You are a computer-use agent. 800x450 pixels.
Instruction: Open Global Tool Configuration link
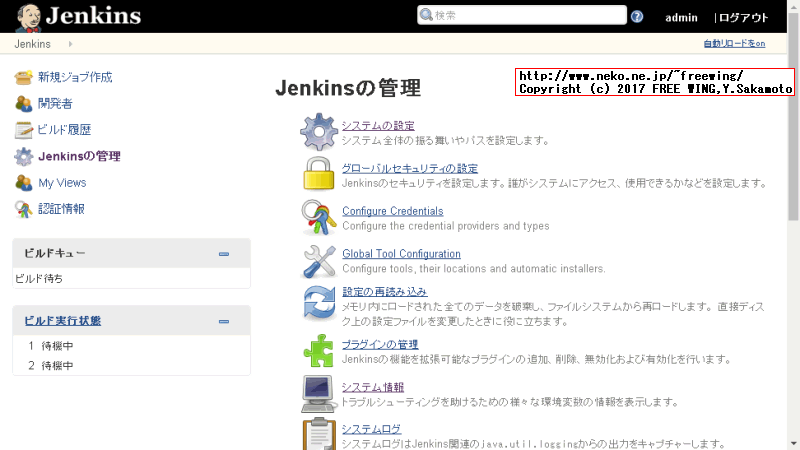[x=402, y=254]
